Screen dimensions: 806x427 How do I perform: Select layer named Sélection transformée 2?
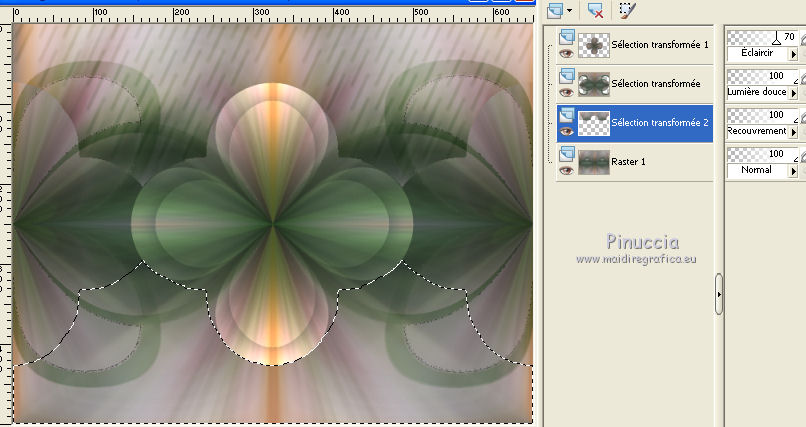pos(660,123)
